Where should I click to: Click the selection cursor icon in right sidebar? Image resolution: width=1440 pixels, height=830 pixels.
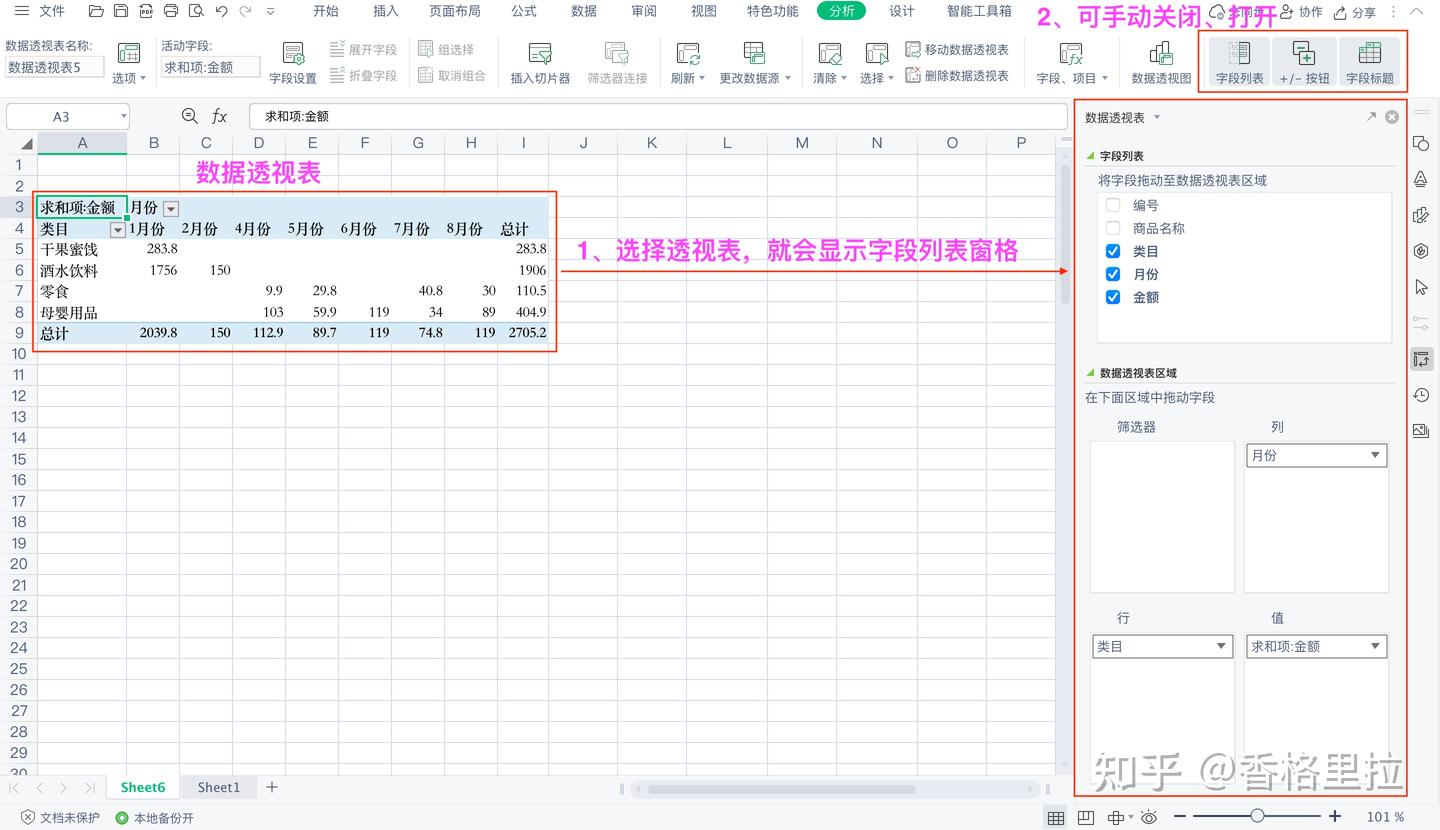pyautogui.click(x=1421, y=288)
